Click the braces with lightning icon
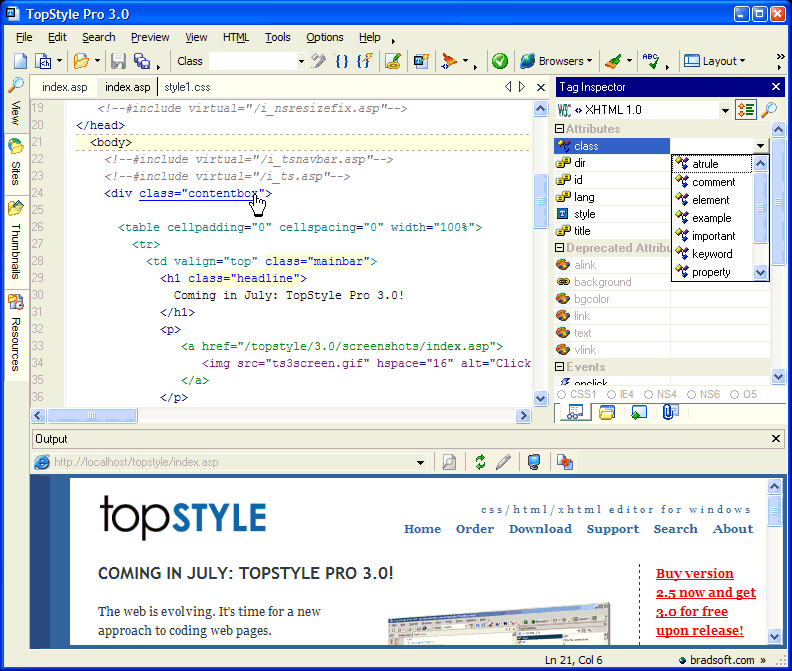 [x=364, y=61]
